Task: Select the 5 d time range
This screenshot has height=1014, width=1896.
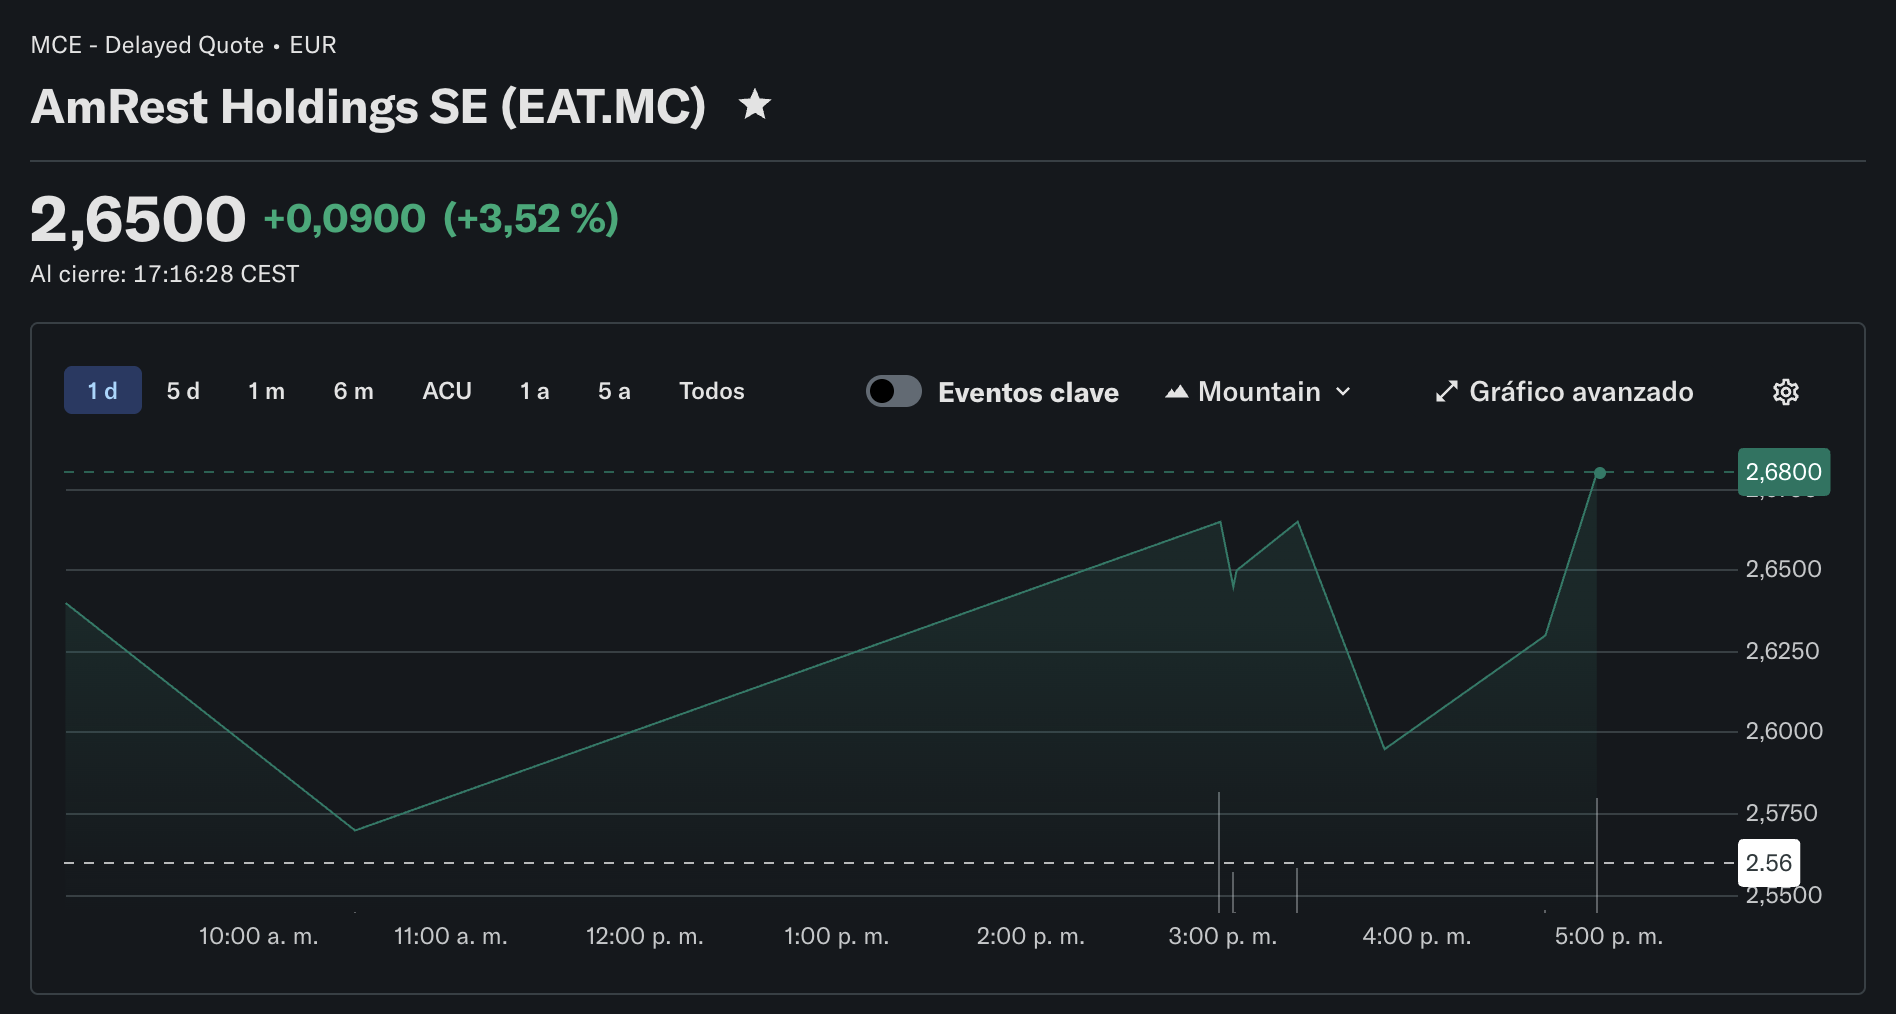Action: tap(183, 391)
